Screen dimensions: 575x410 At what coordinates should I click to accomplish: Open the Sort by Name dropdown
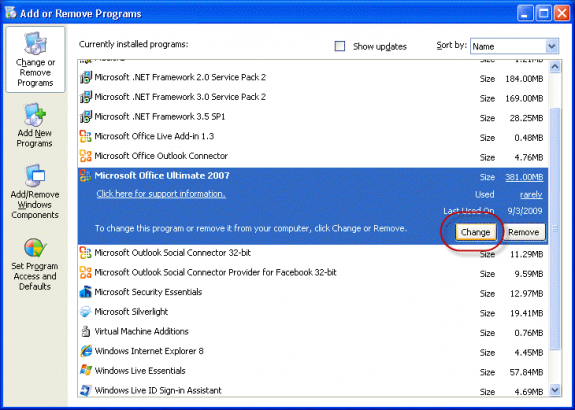[514, 47]
